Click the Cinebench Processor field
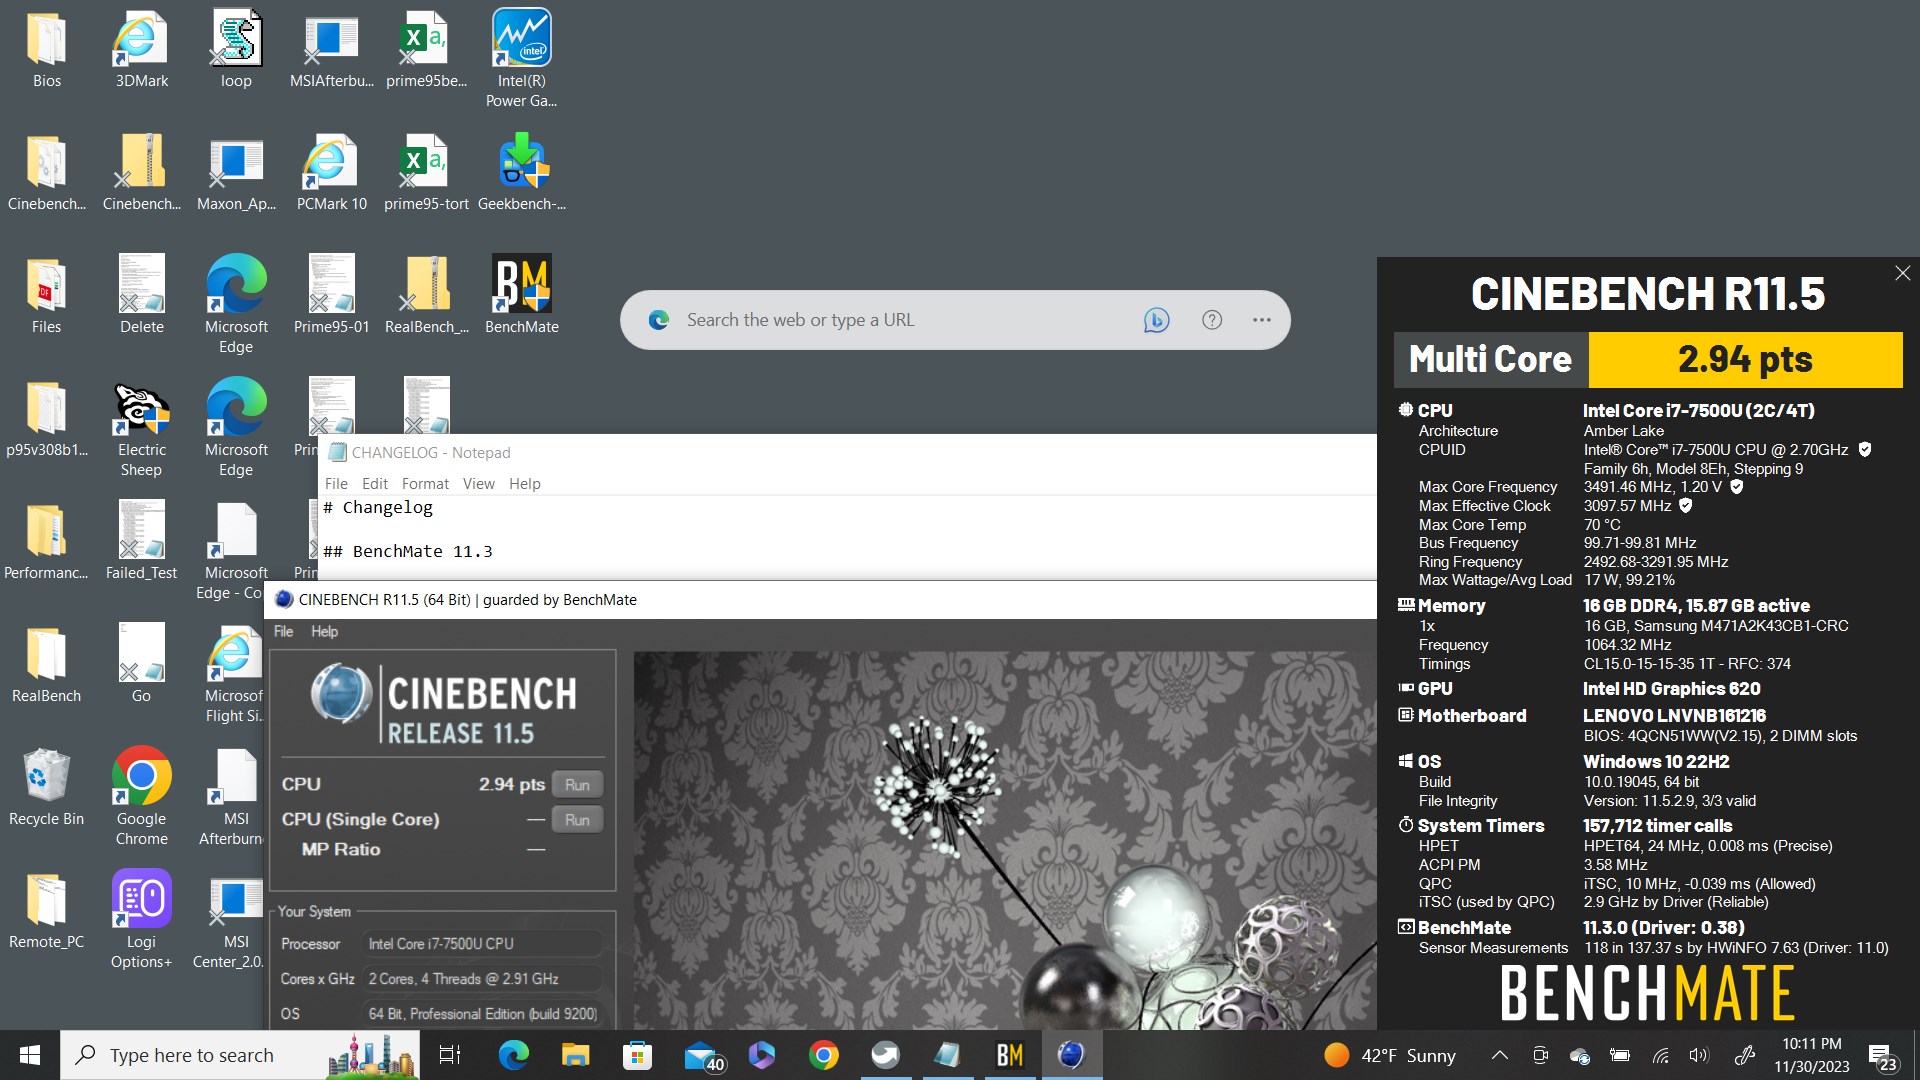Screen dimensions: 1920x1080 click(484, 944)
